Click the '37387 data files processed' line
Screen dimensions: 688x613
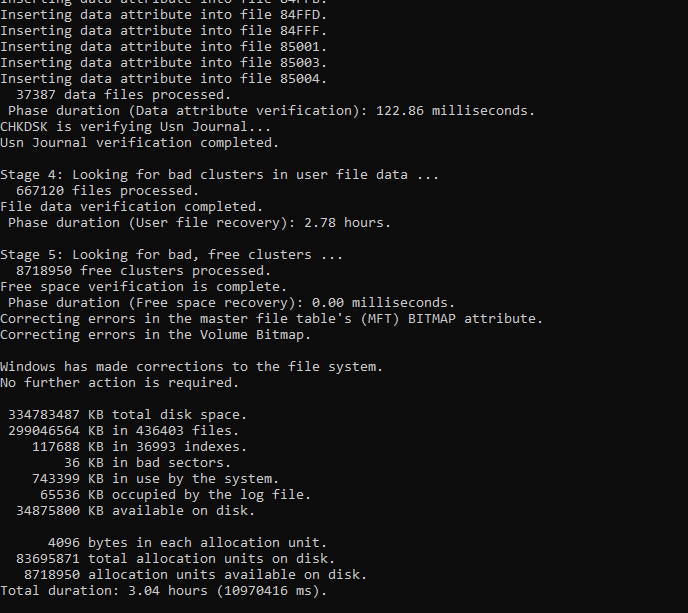[x=123, y=95]
